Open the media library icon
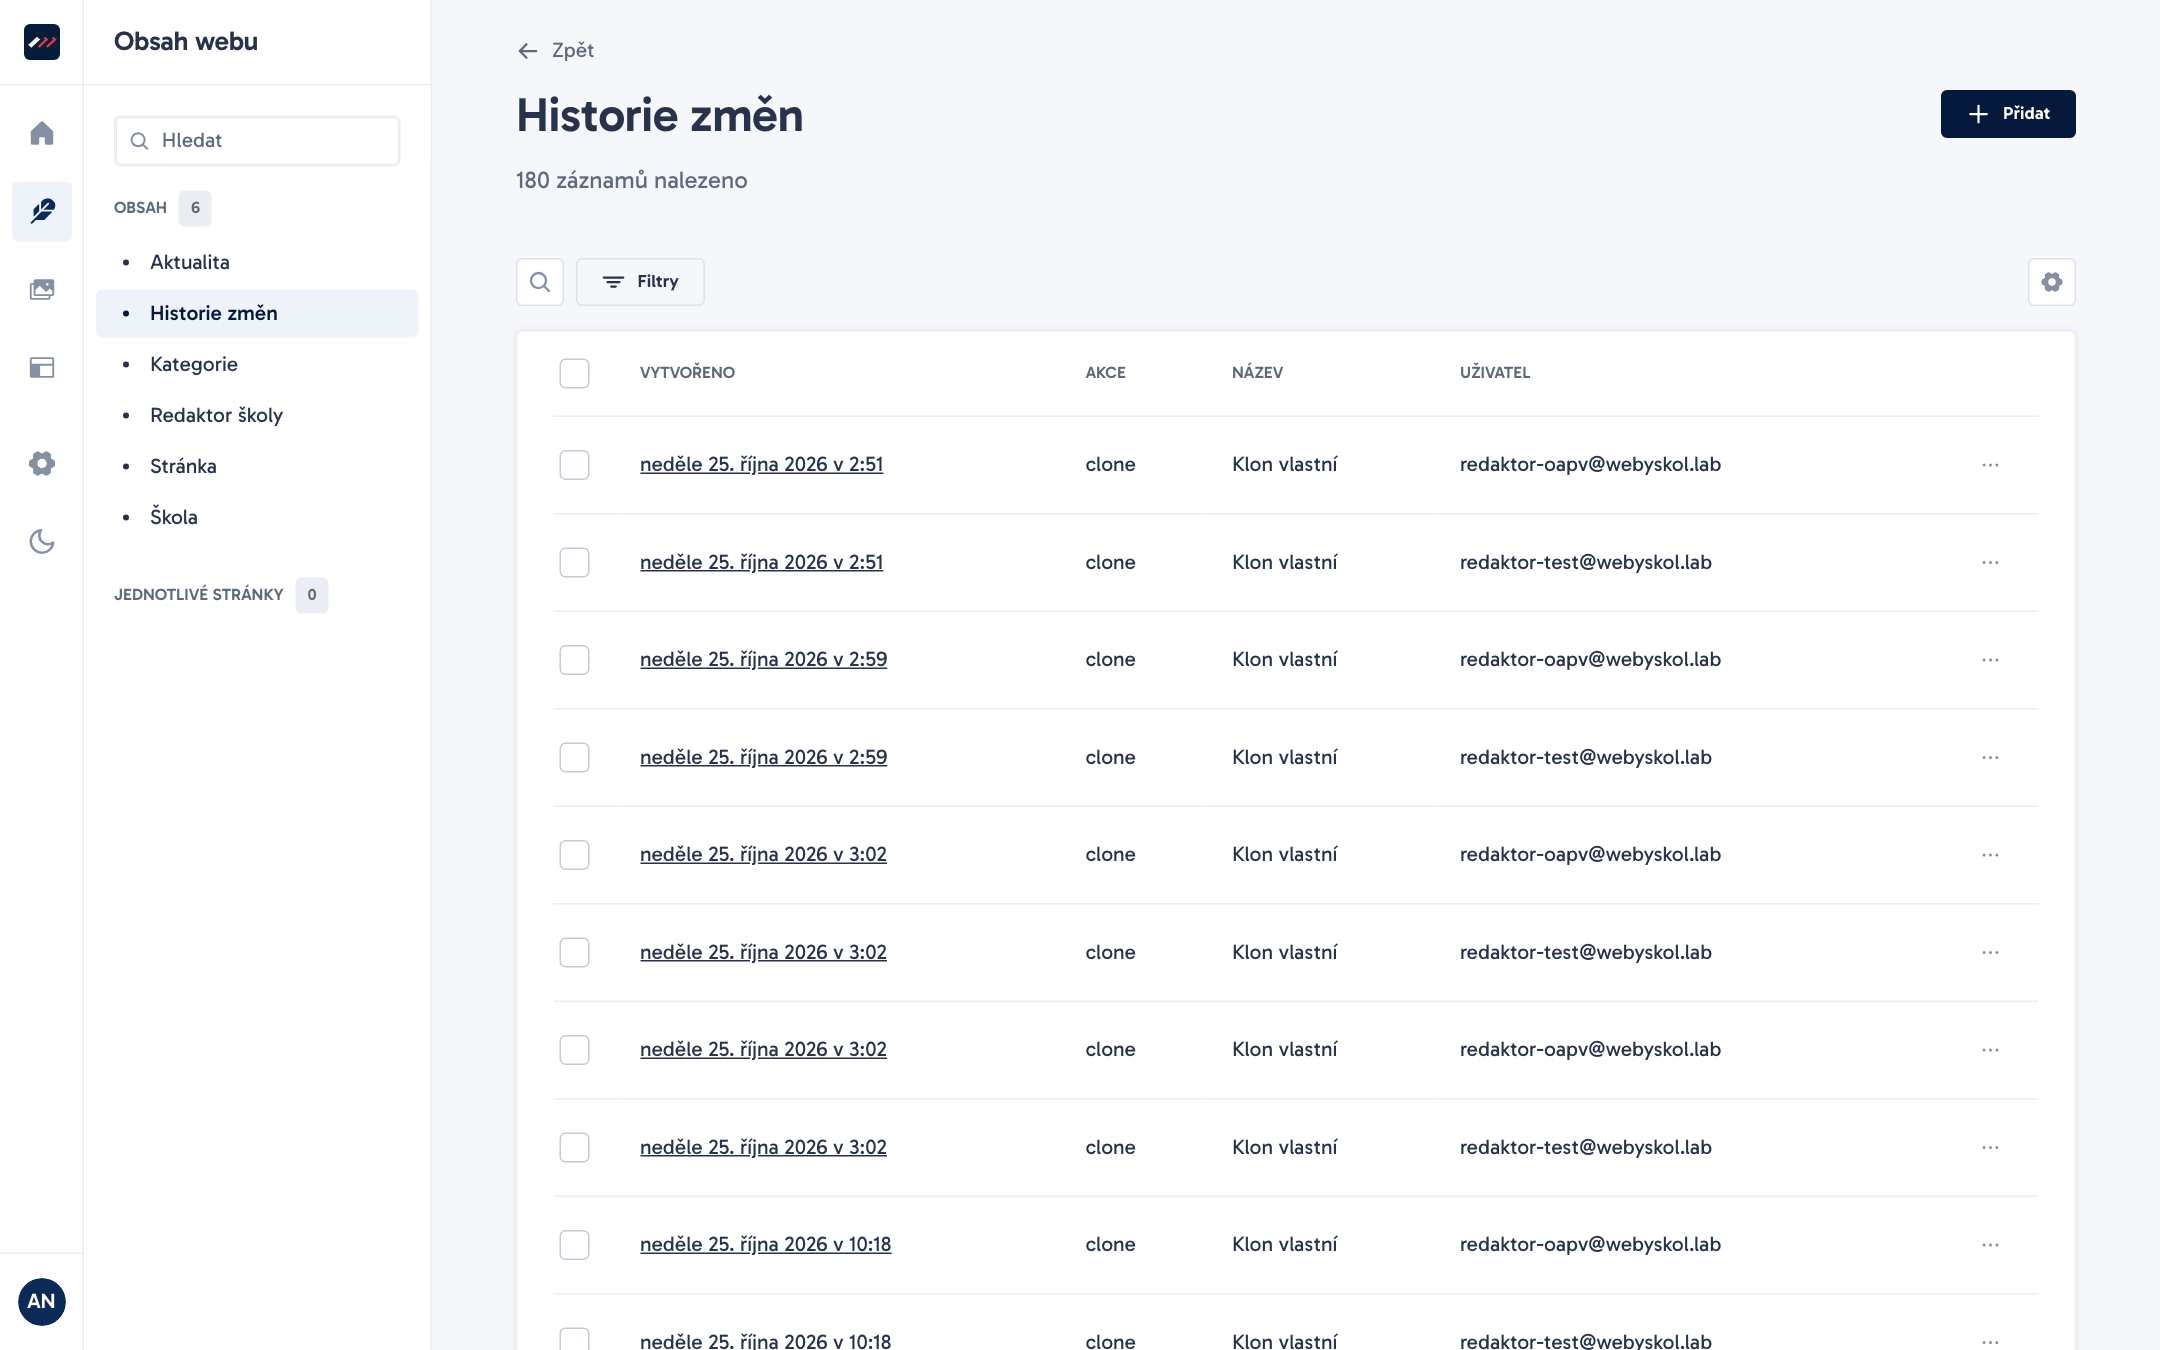This screenshot has width=2160, height=1350. [x=42, y=289]
